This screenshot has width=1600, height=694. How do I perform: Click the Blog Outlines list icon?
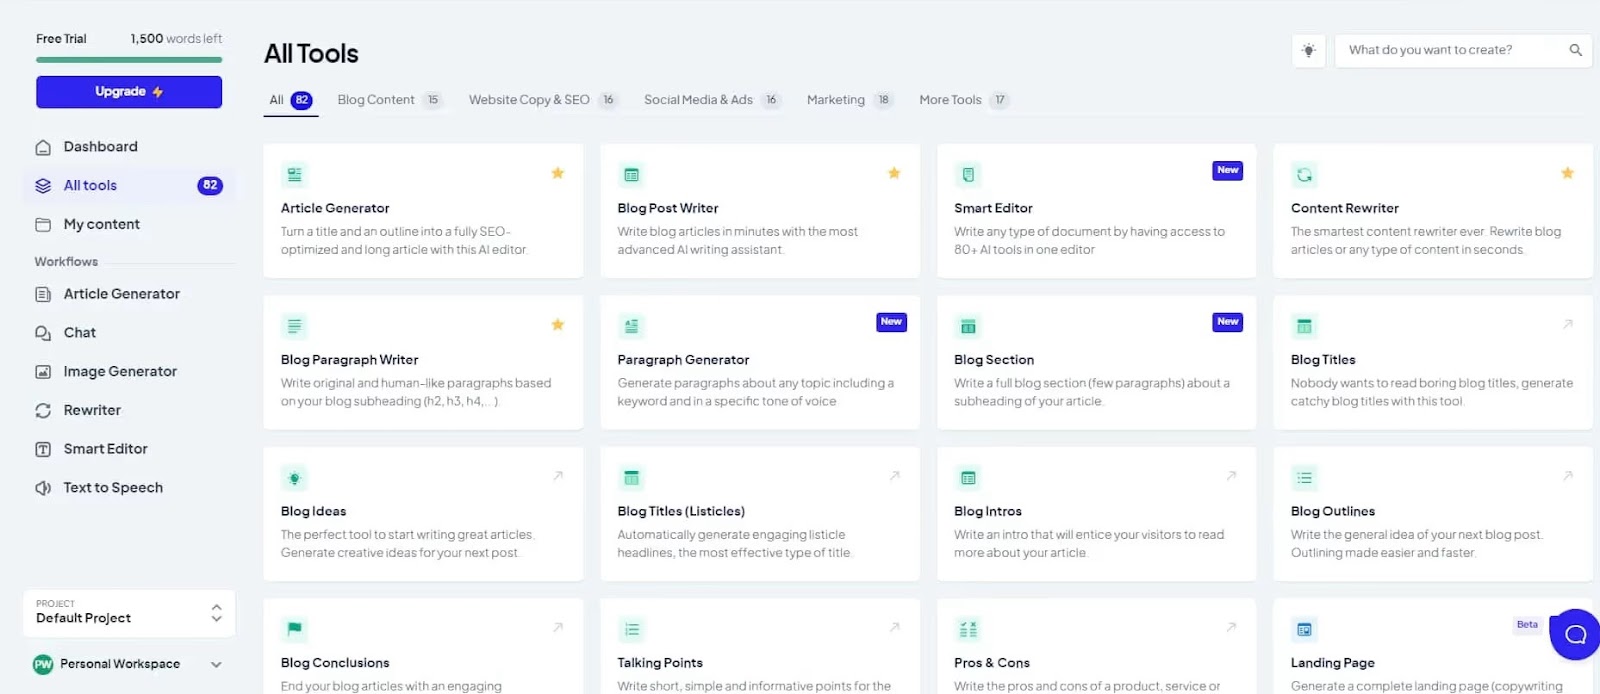tap(1304, 478)
